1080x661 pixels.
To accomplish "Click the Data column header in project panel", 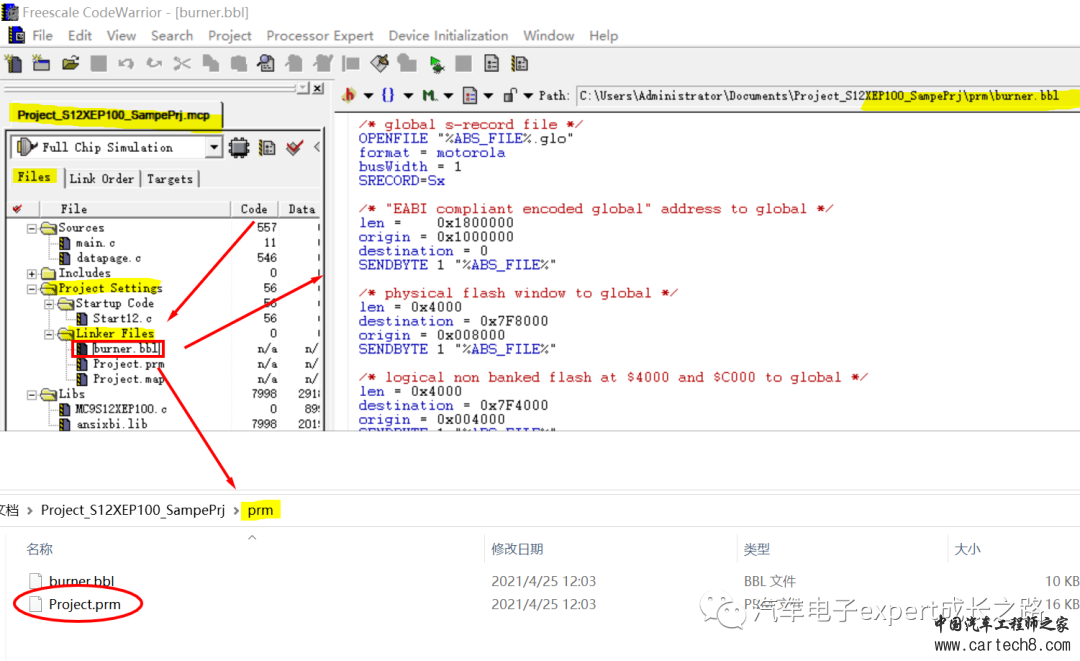I will (301, 209).
